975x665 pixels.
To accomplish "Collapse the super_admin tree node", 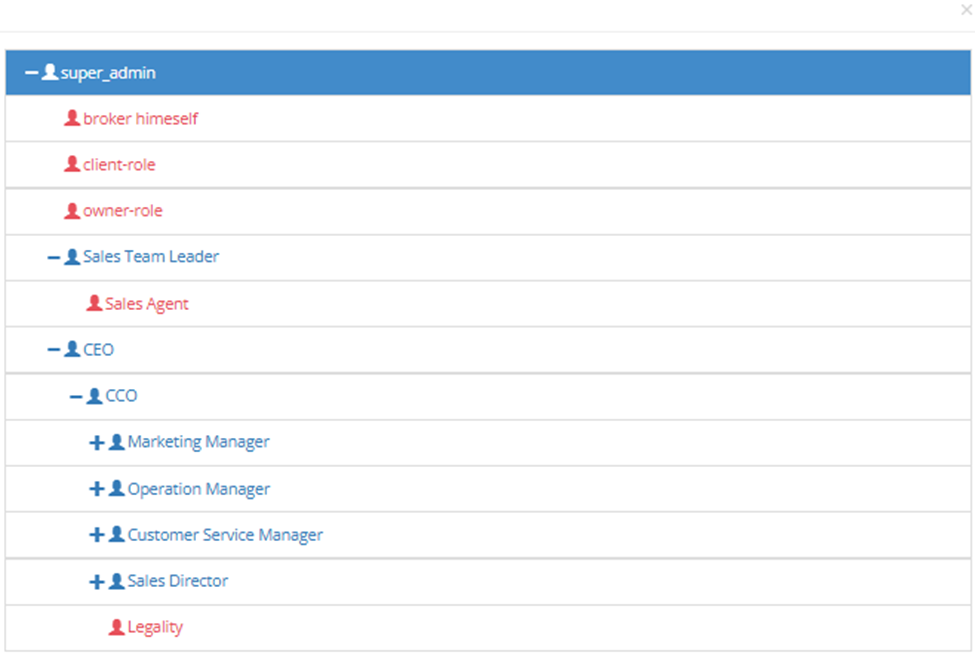I will point(32,73).
